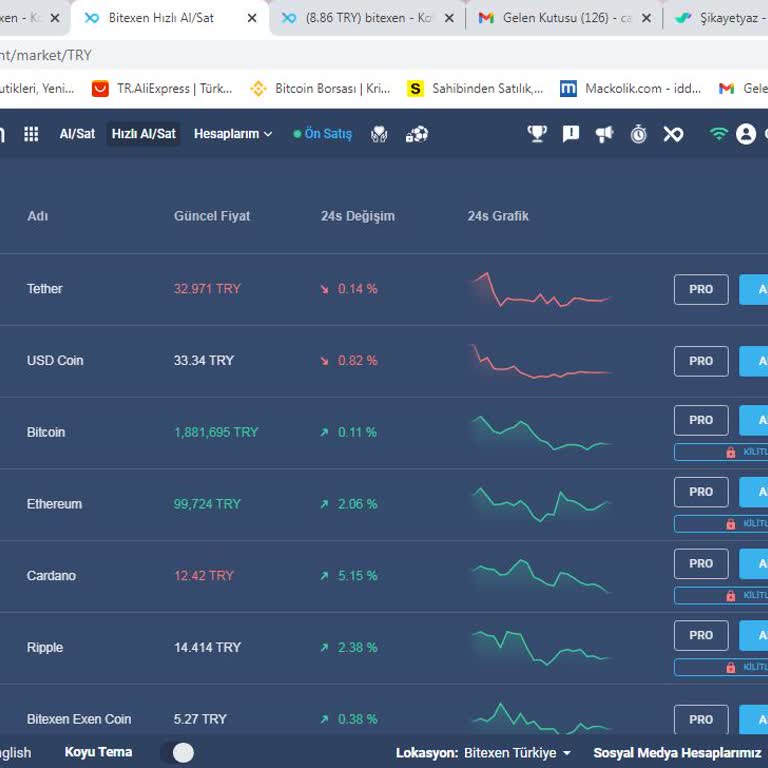Screen dimensions: 768x768
Task: Close the (8.86 TRY) bitexen tab
Action: (x=449, y=18)
